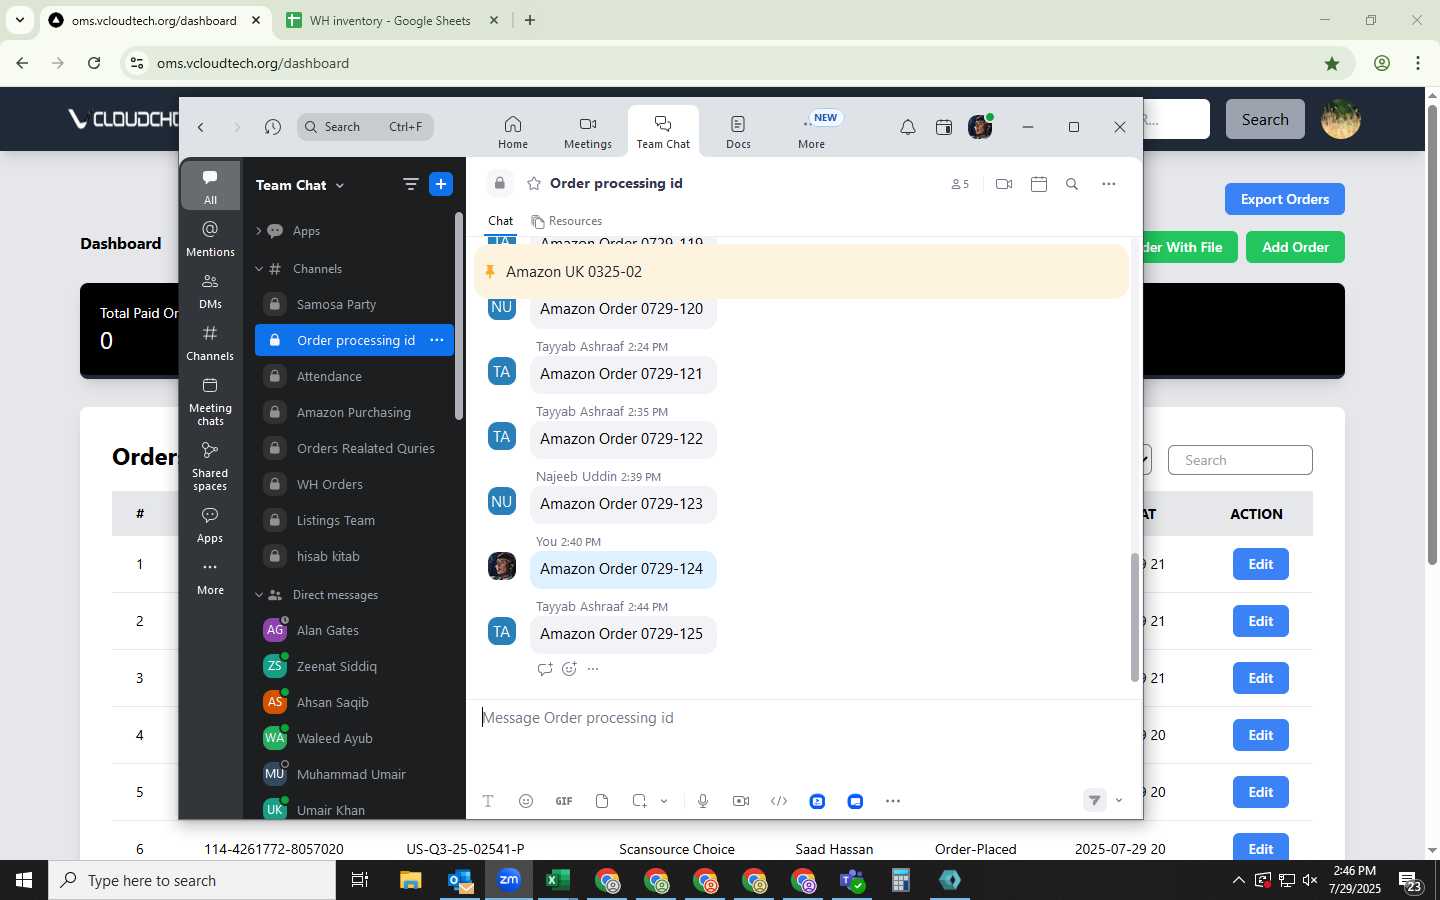Attach a file in composer
Screen dimensions: 1440x900
coord(602,801)
